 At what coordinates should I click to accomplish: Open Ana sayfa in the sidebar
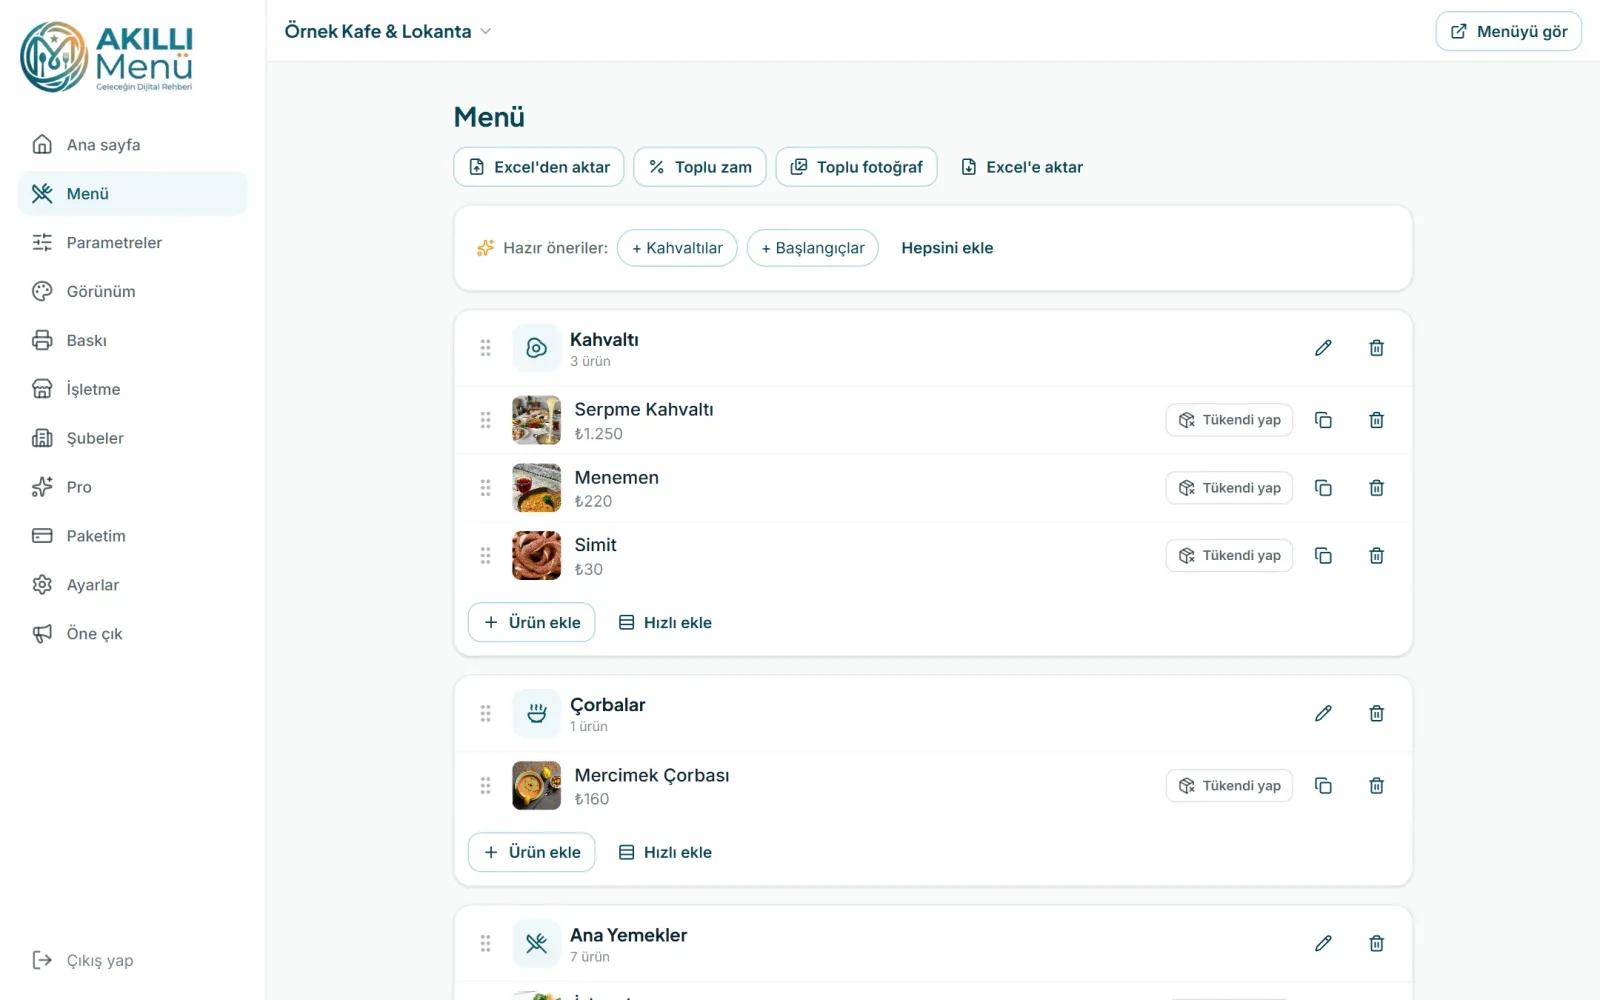[x=132, y=145]
